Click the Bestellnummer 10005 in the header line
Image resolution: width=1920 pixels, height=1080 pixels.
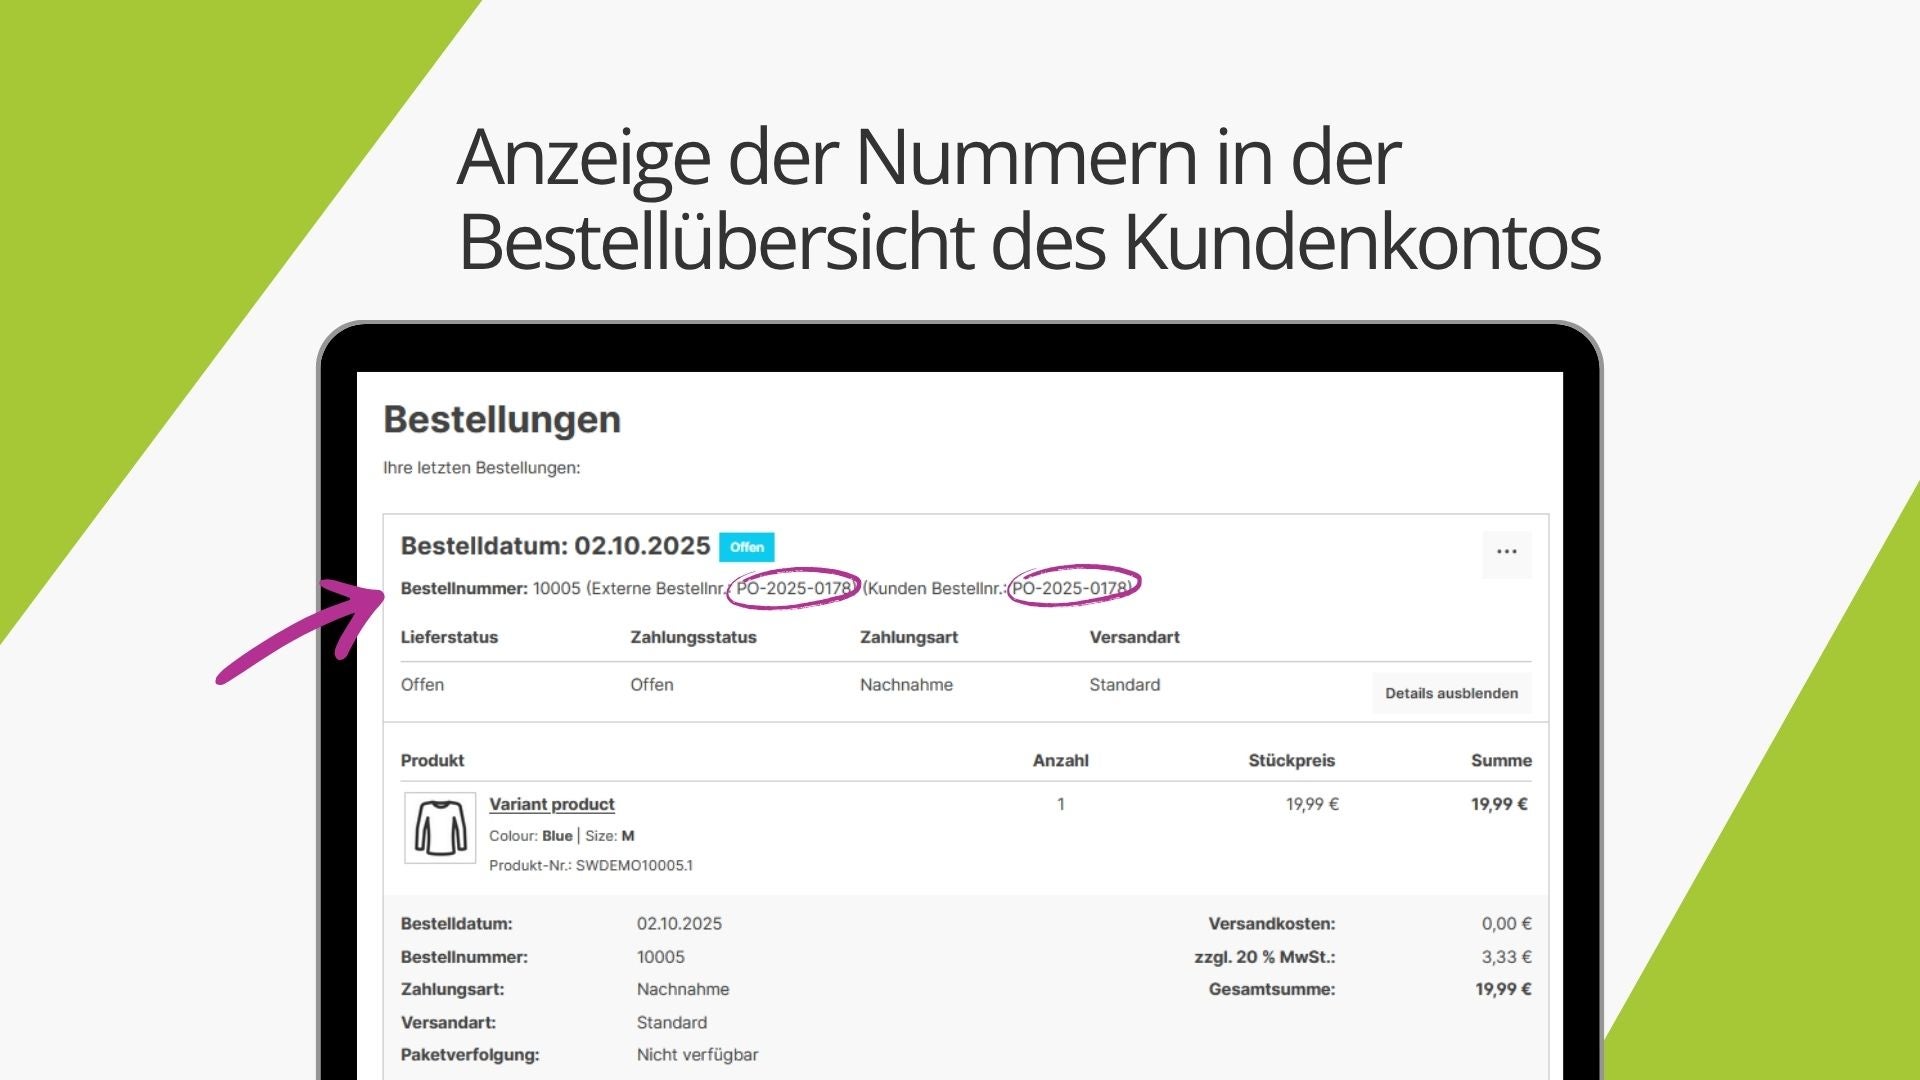(x=556, y=588)
